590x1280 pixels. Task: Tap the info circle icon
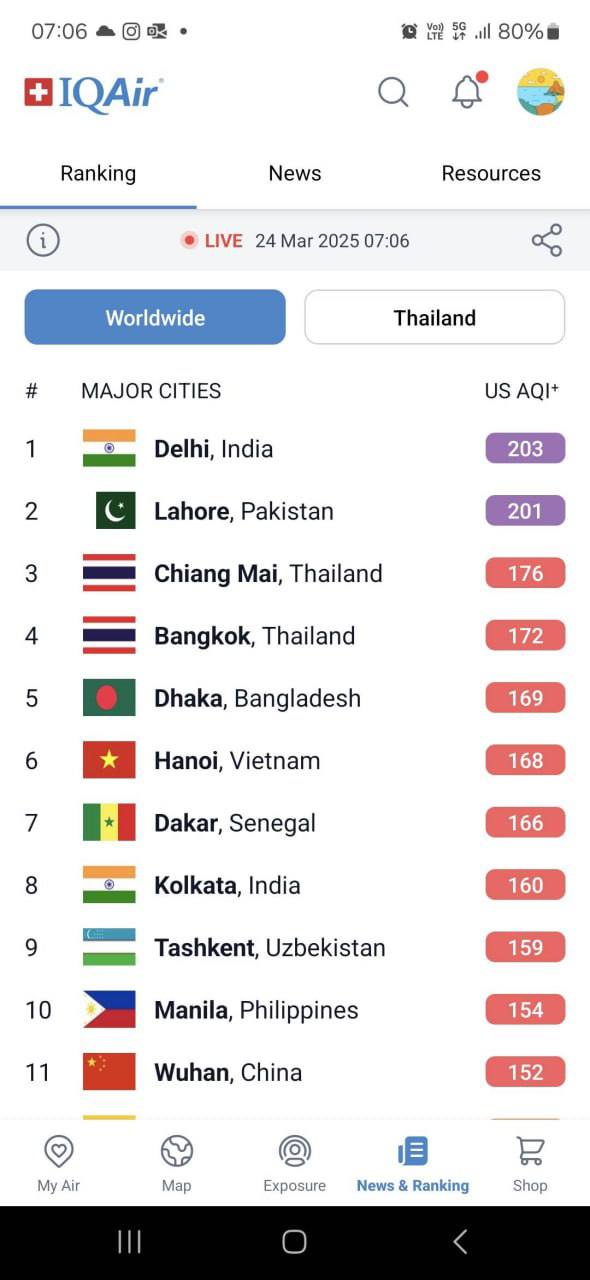[x=43, y=240]
